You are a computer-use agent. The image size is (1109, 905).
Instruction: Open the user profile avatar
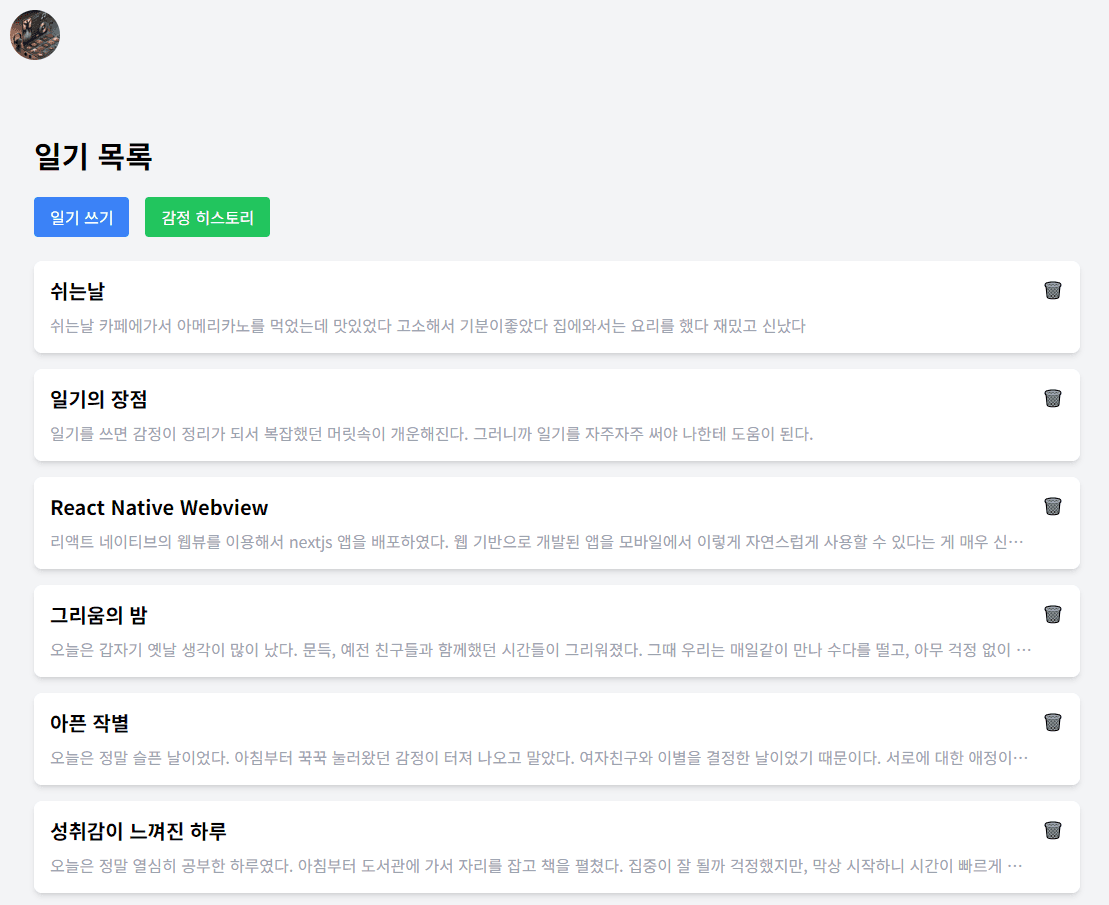pos(35,35)
